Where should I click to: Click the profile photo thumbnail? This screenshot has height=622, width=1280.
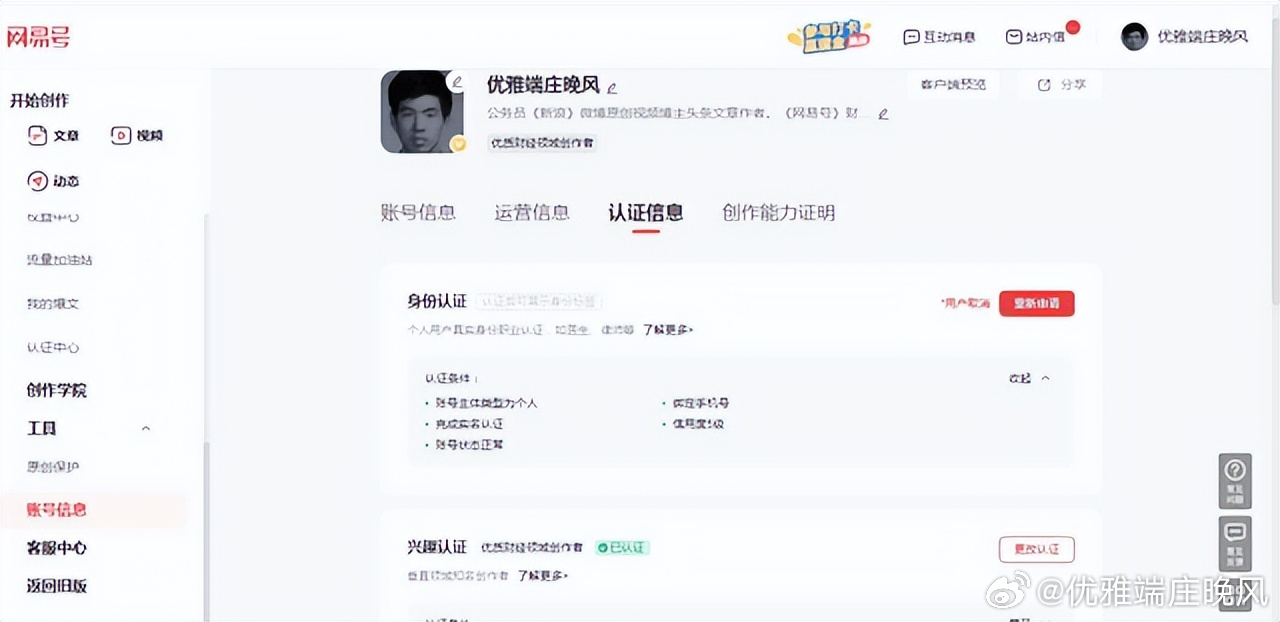[x=421, y=111]
